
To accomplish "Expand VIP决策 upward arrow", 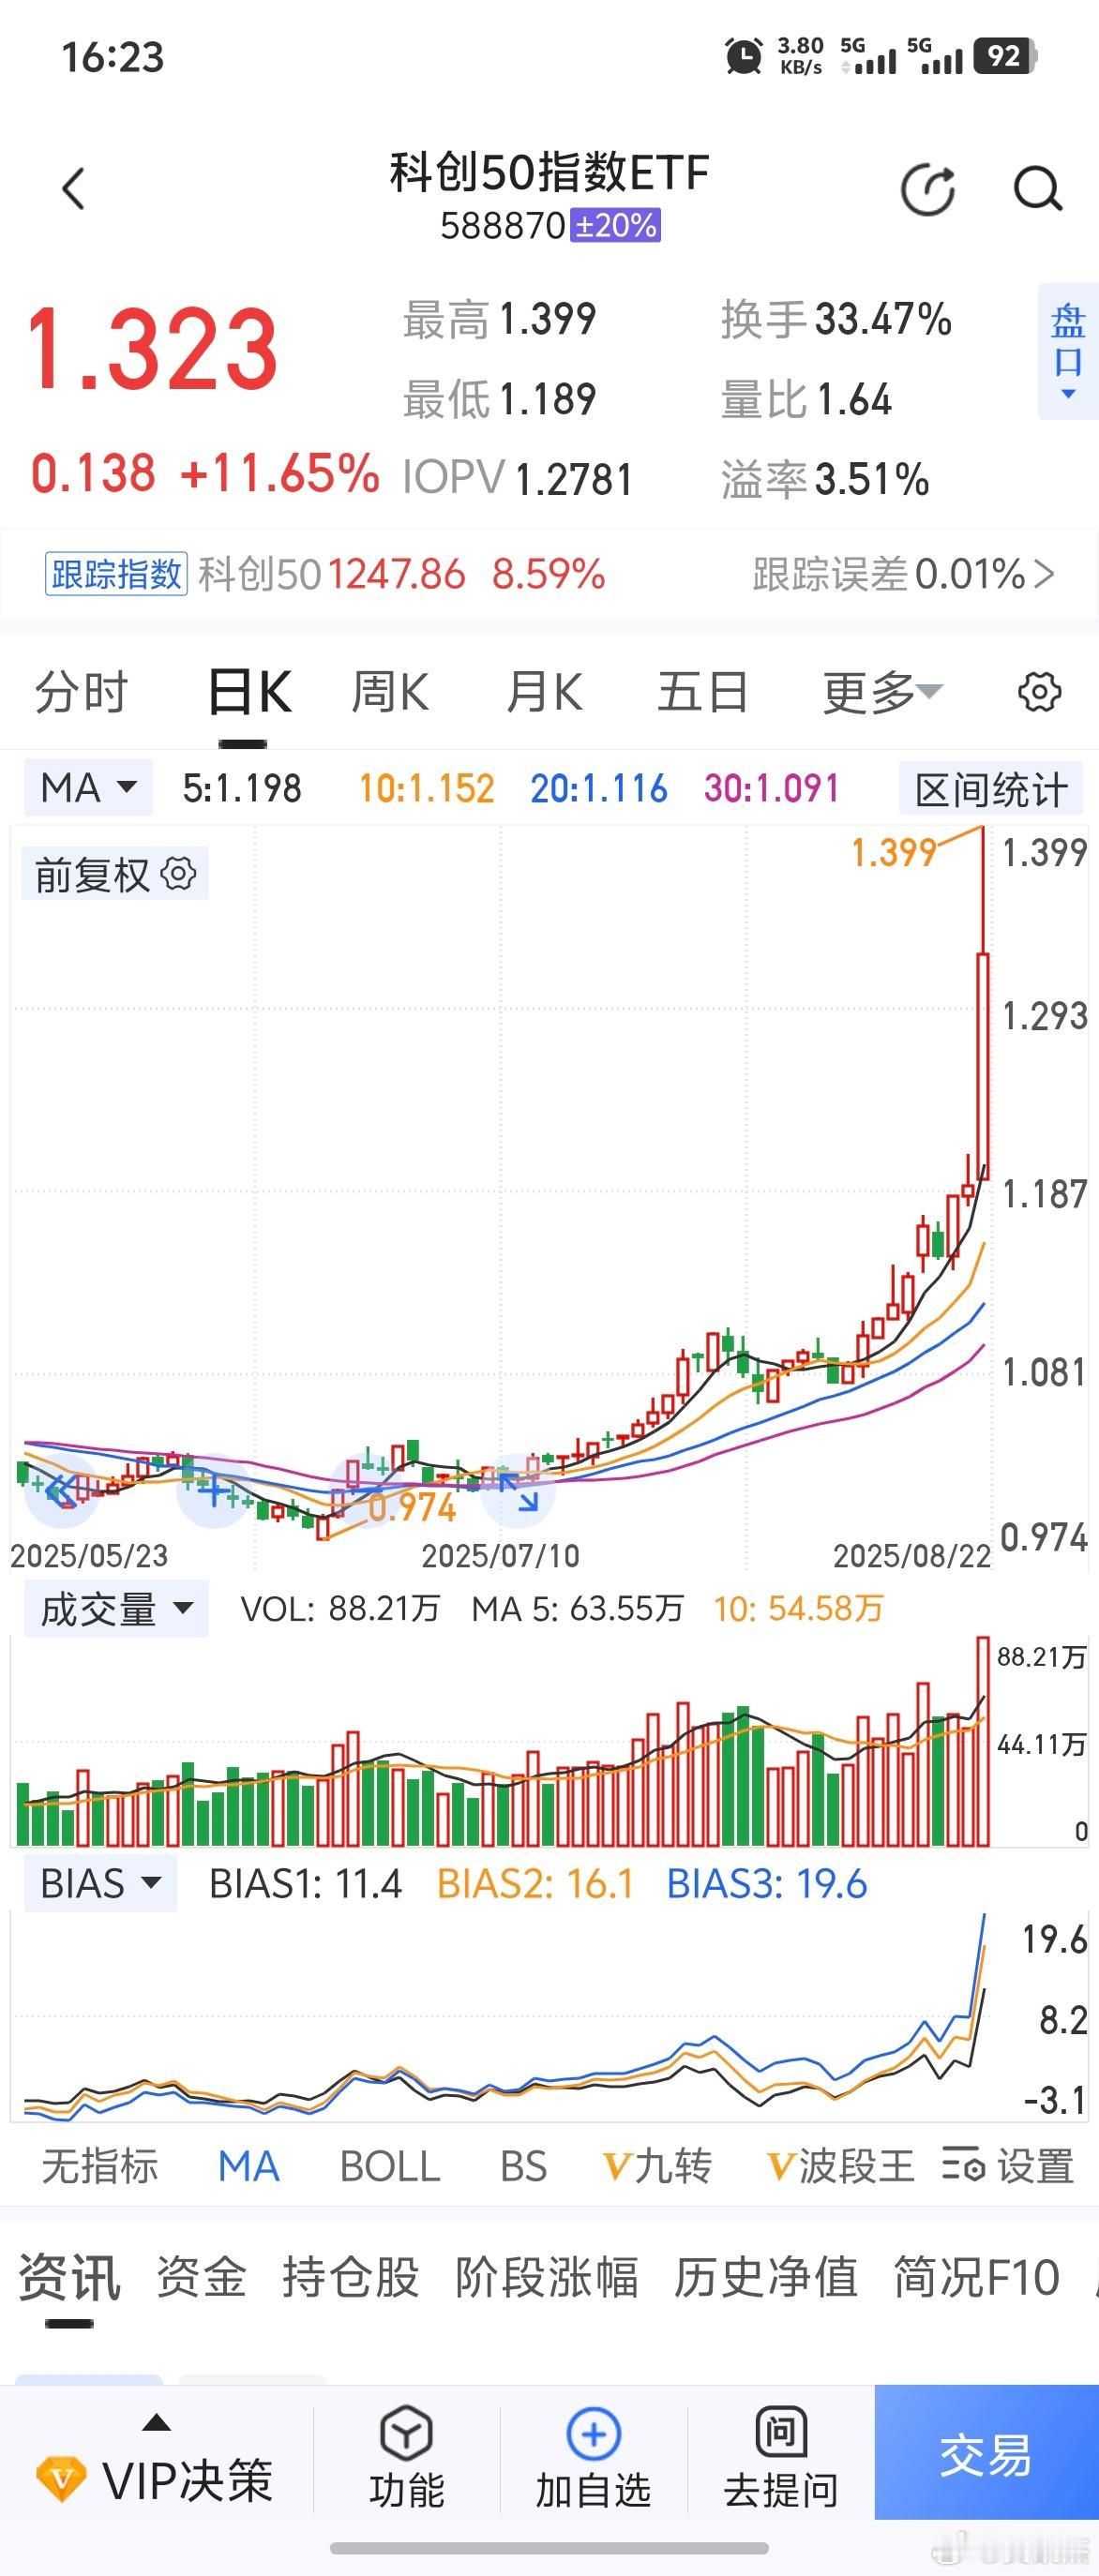I will pyautogui.click(x=156, y=2423).
